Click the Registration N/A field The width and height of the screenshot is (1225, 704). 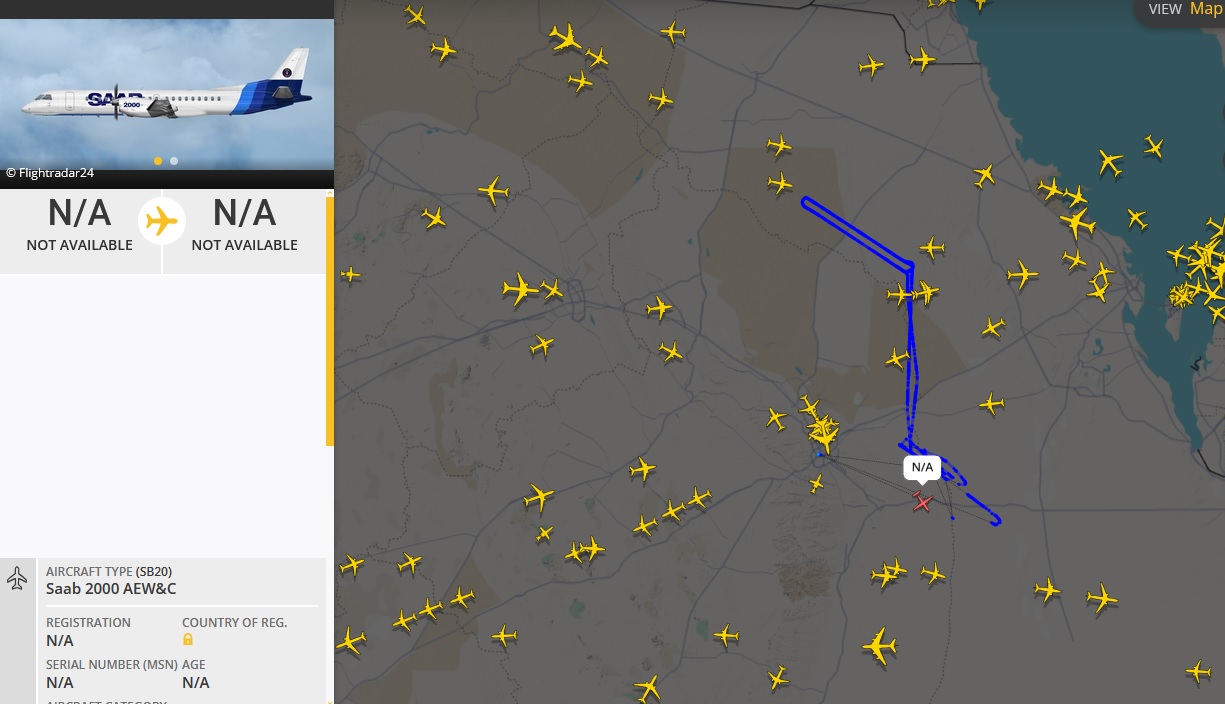pos(60,640)
